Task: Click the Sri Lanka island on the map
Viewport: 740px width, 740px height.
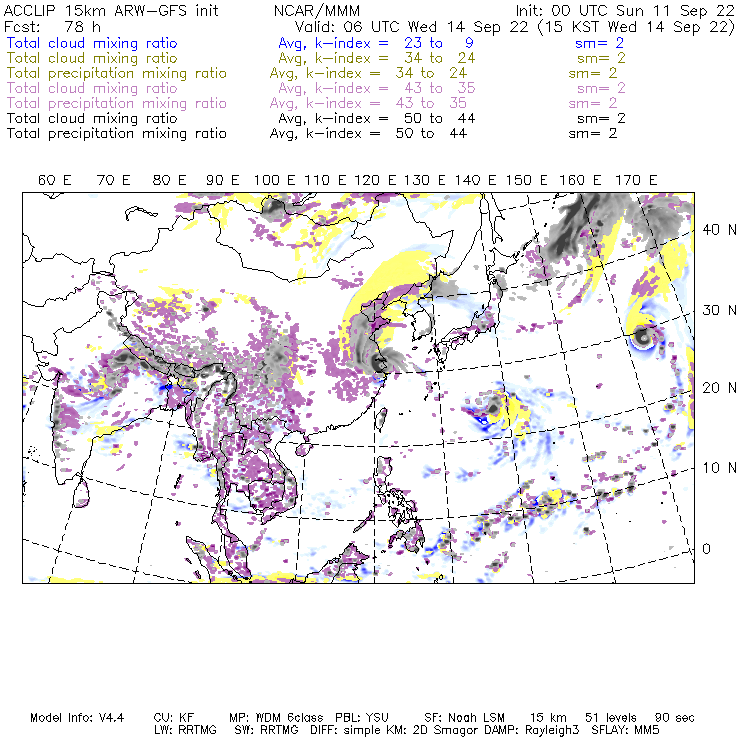Action: click(x=81, y=493)
